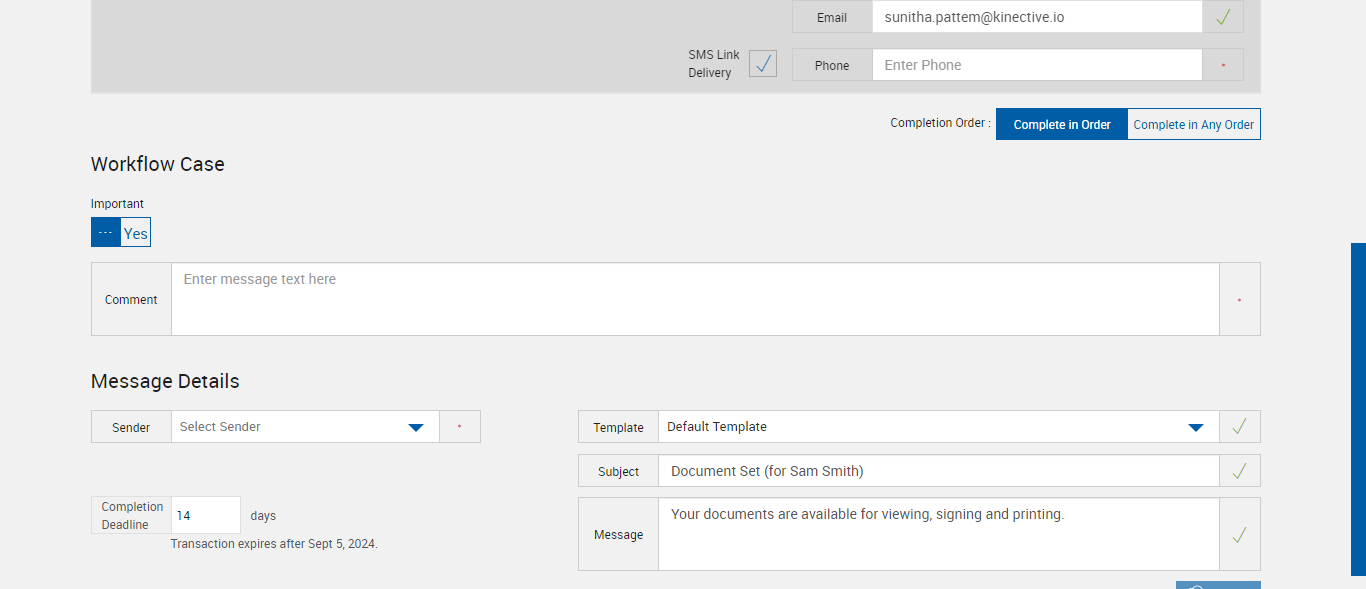Image resolution: width=1366 pixels, height=589 pixels.
Task: Click the red required marker beside Phone
Action: tap(1222, 65)
